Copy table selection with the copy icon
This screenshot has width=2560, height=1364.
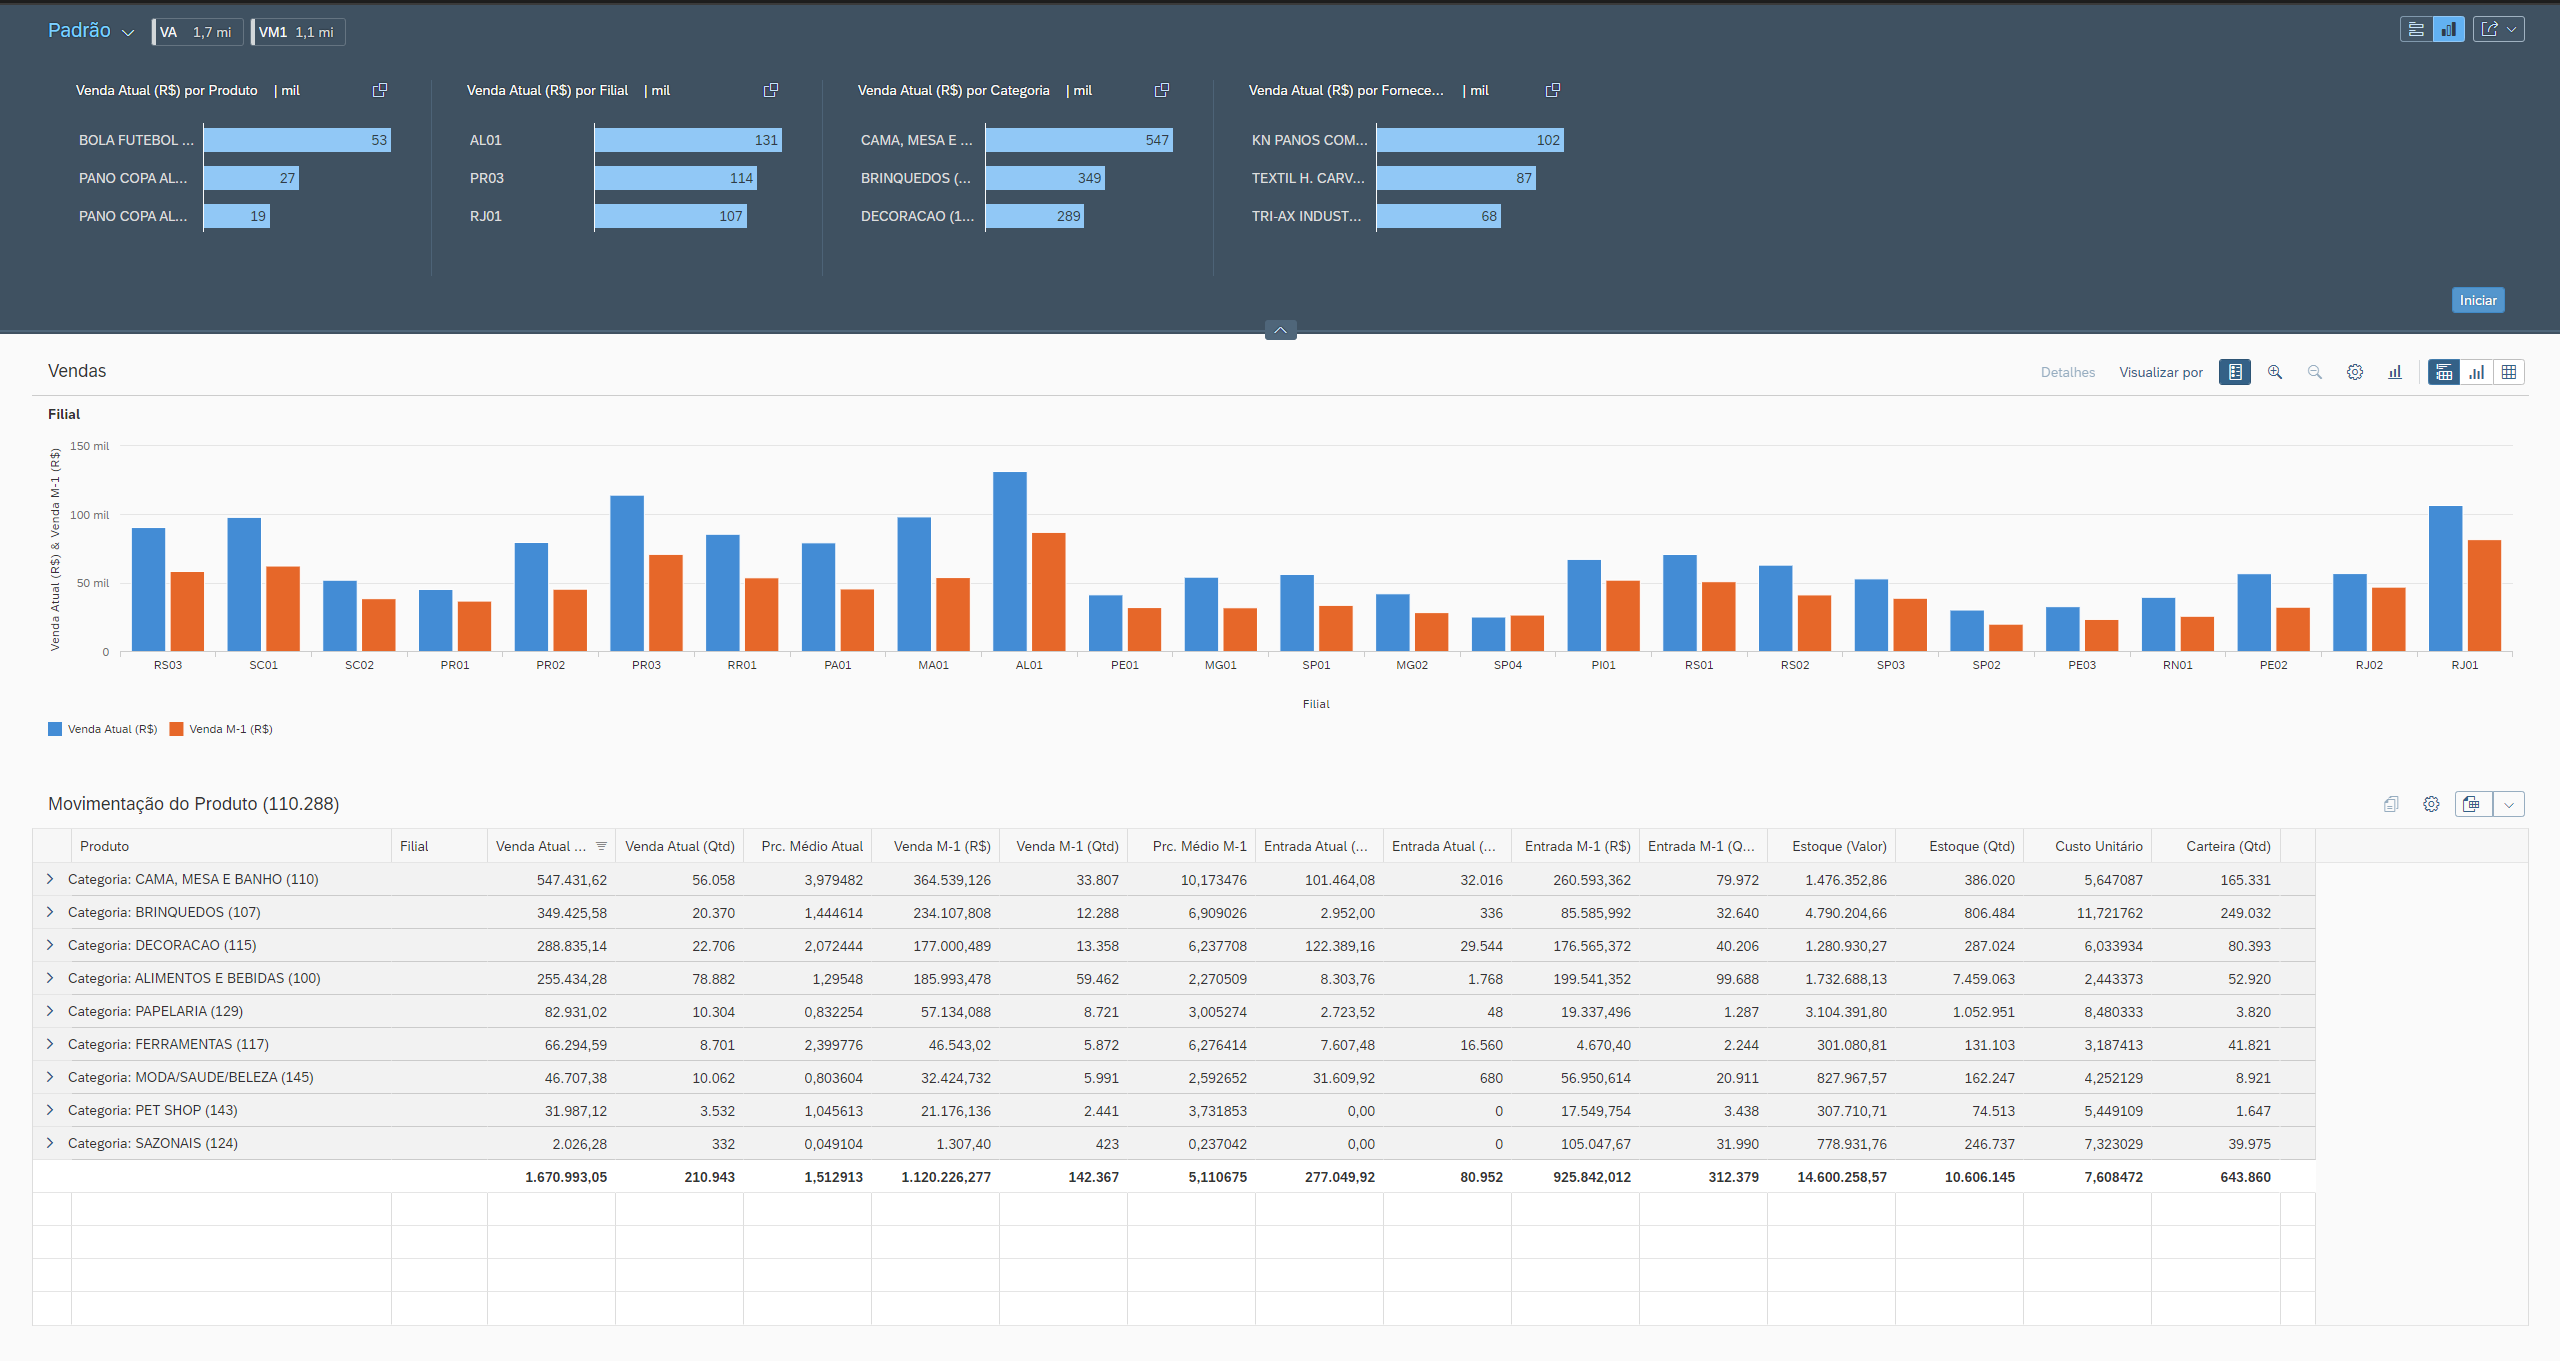pos(2390,804)
